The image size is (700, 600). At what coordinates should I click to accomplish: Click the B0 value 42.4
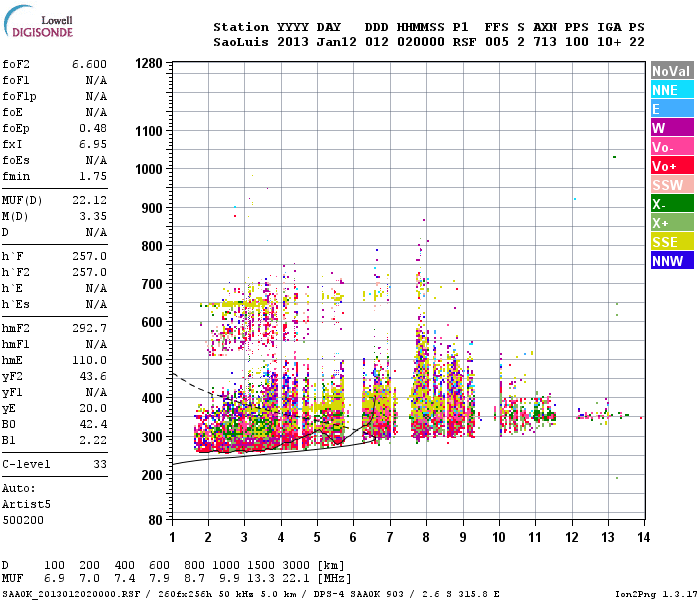tap(93, 424)
